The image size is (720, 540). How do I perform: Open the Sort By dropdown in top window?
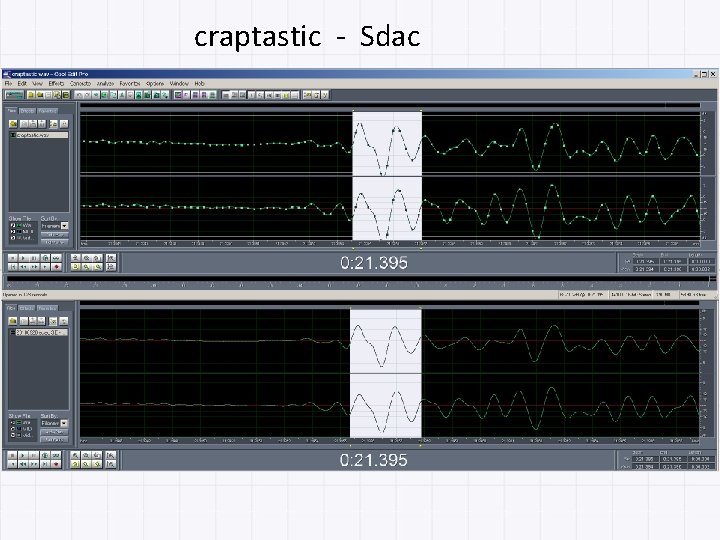[x=64, y=225]
